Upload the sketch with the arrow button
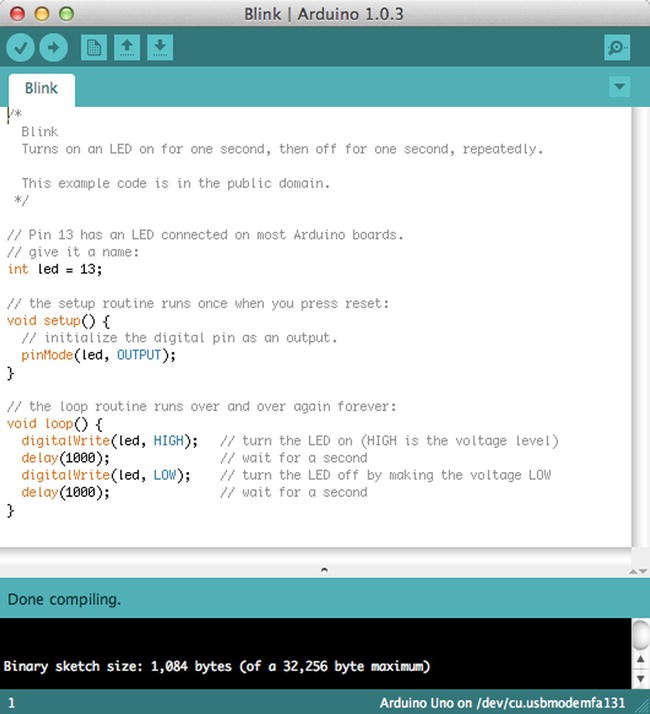This screenshot has width=650, height=714. (x=53, y=47)
